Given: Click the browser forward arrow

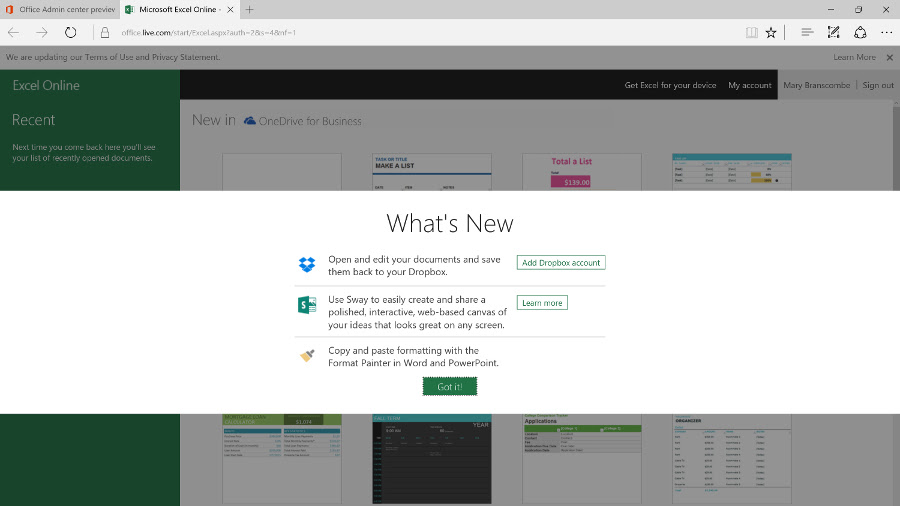Looking at the screenshot, I should [41, 33].
